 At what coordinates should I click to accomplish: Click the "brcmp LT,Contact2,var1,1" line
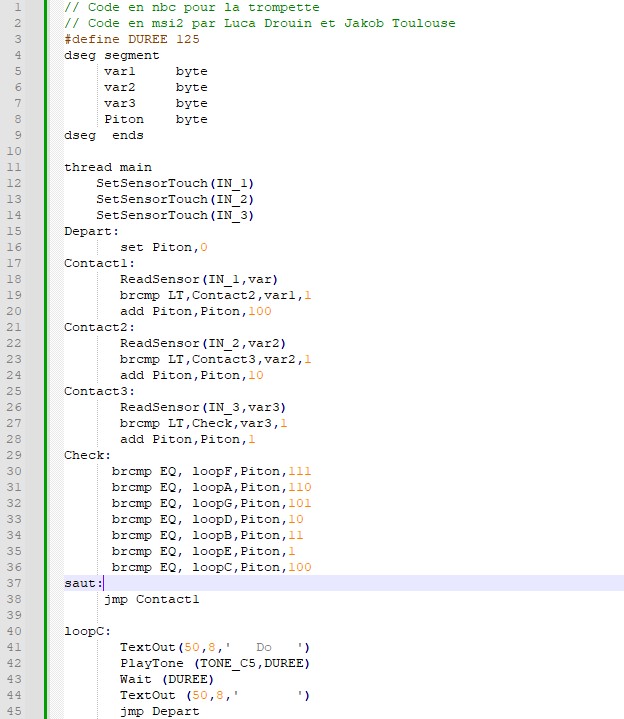click(x=215, y=295)
